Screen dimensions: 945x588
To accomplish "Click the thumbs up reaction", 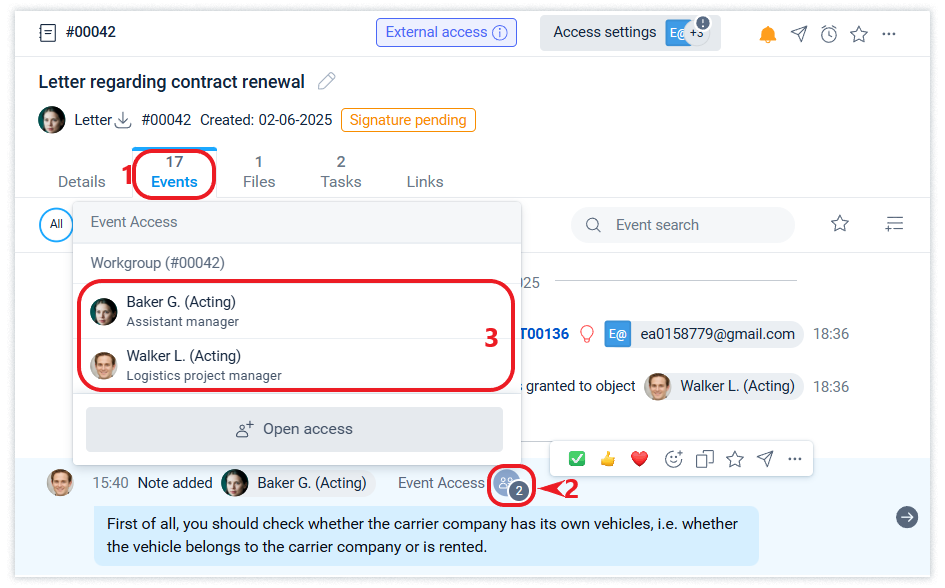I will [x=607, y=459].
